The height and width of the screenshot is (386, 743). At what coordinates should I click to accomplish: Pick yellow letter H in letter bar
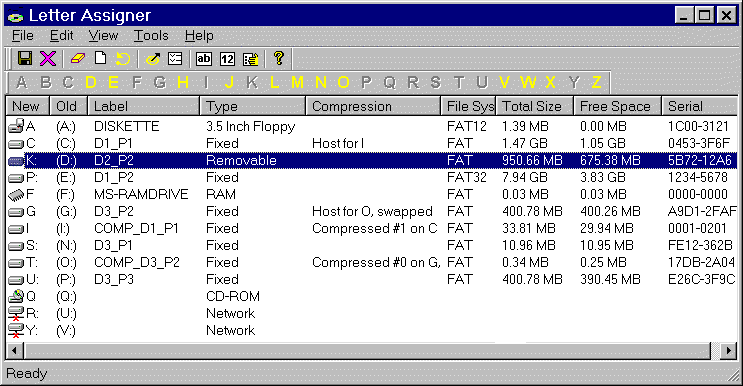tap(183, 82)
